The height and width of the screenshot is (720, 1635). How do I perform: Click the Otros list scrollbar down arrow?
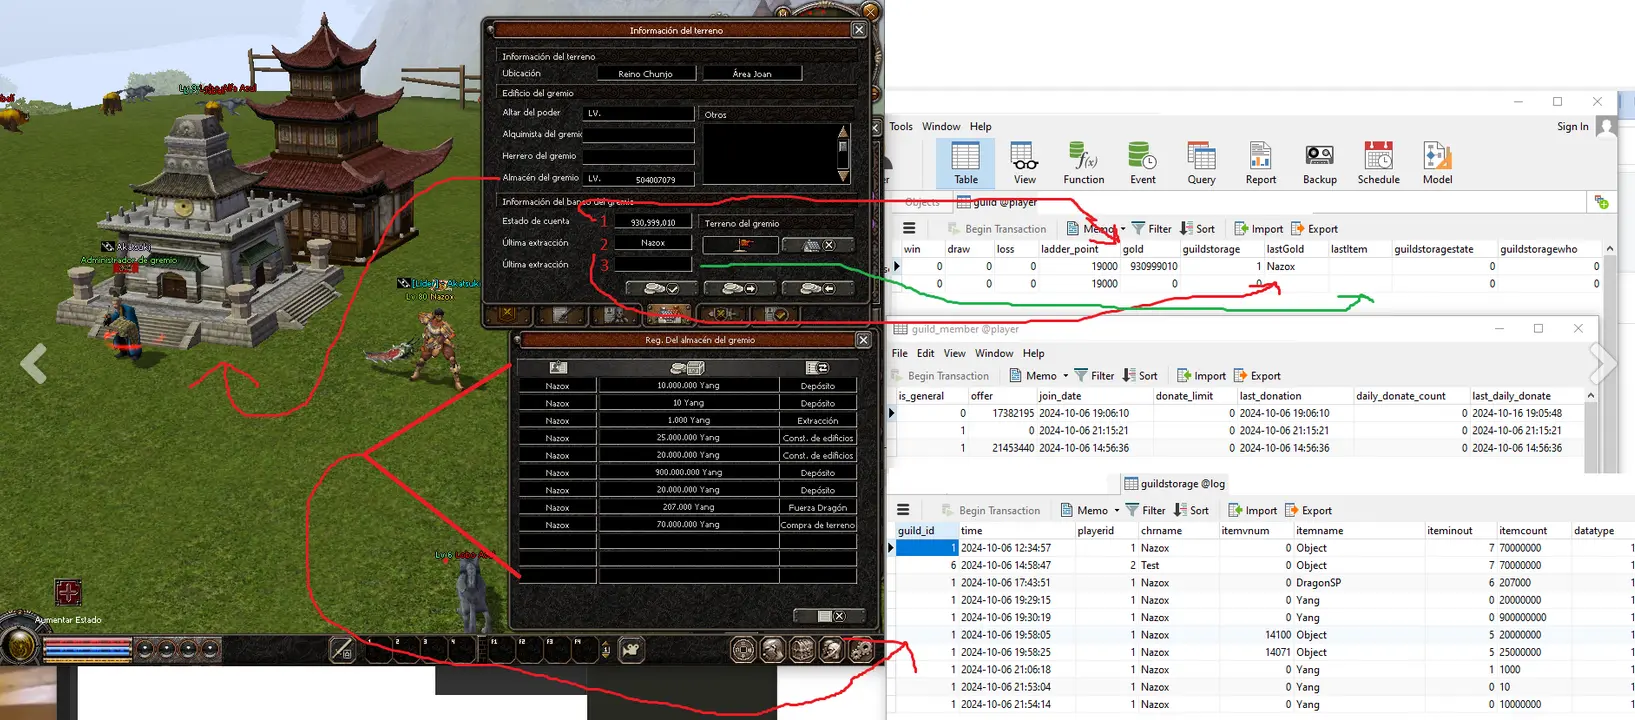(x=843, y=176)
